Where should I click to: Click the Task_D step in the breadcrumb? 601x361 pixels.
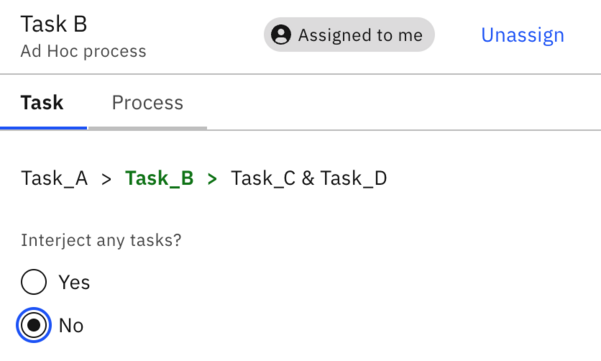click(x=354, y=179)
